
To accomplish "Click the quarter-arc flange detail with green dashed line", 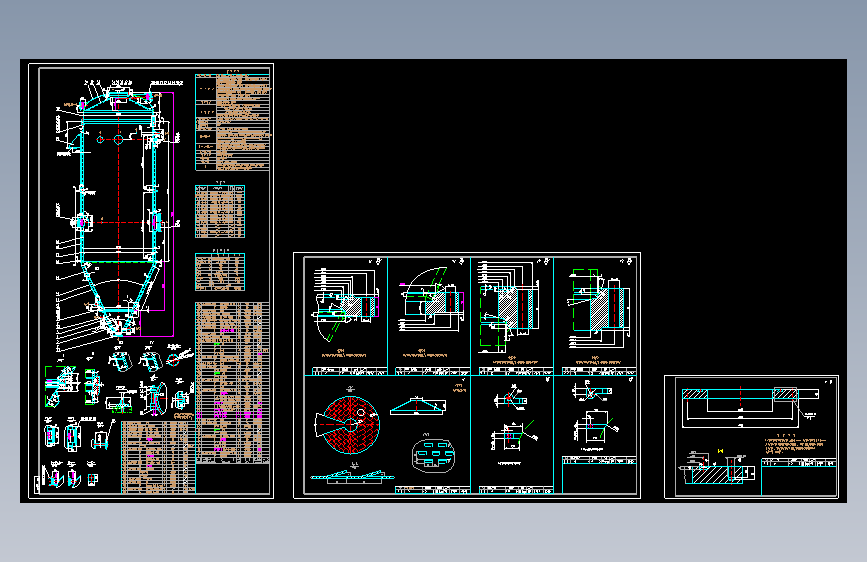I will [x=433, y=299].
